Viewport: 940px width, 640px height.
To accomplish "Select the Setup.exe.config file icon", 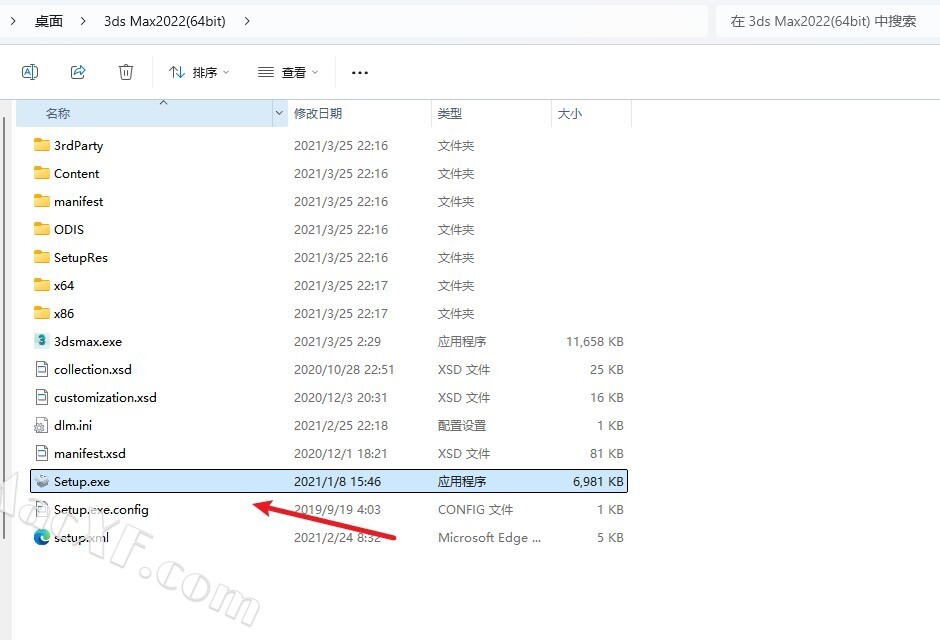I will pyautogui.click(x=41, y=509).
